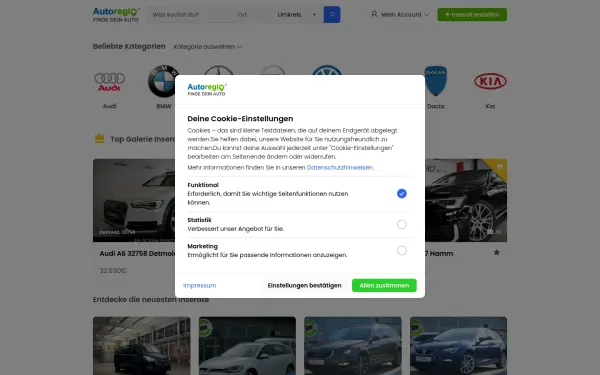600x375 pixels.
Task: Click the blue search button
Action: 332,15
